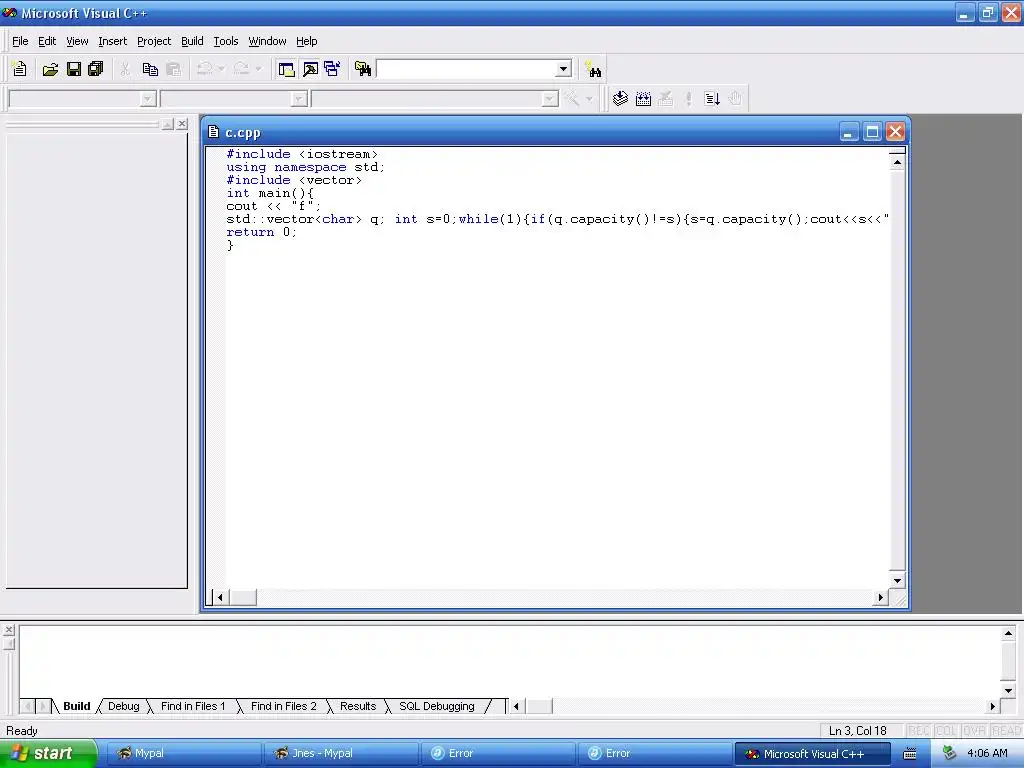Click the Insert Breakpoint hand icon

coord(735,99)
